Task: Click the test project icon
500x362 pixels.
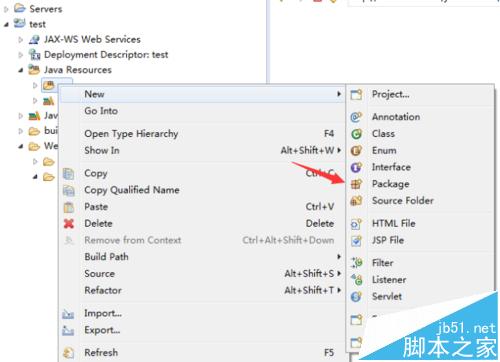Action: coord(19,23)
